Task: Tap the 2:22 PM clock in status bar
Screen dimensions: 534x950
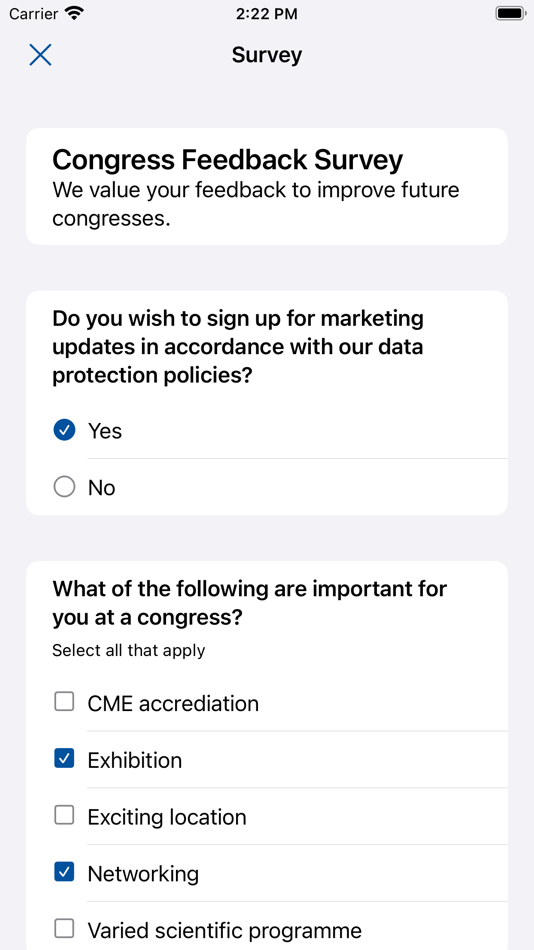Action: click(x=267, y=14)
